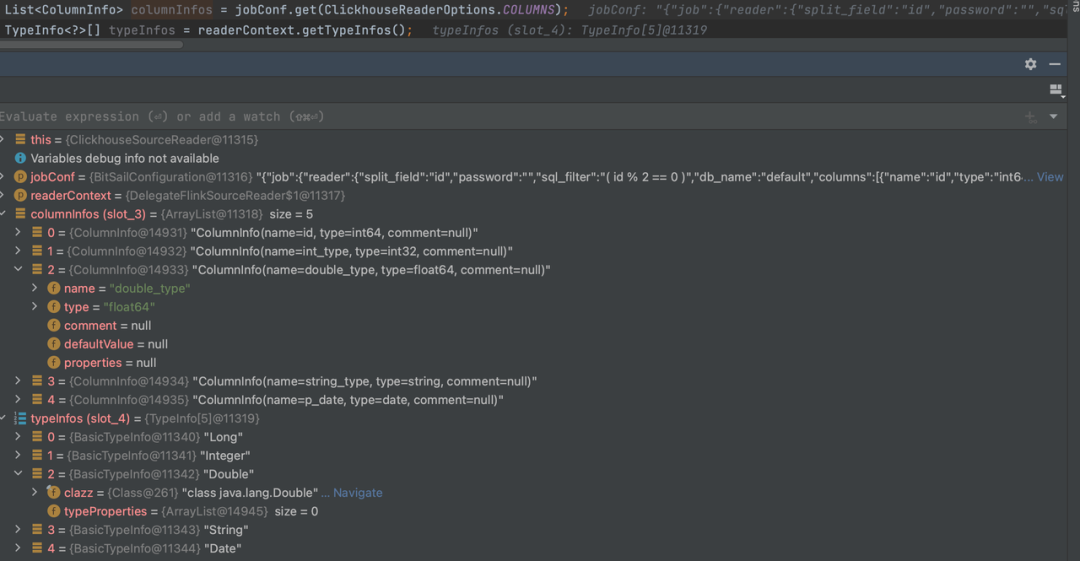Viewport: 1080px width, 561px height.
Task: Click the jobConf parameter icon
Action: coord(20,177)
